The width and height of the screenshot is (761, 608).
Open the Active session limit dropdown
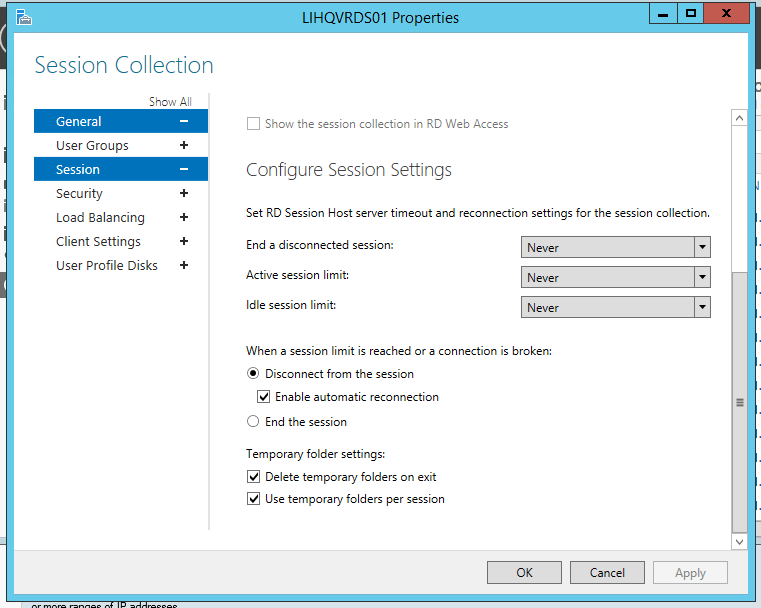(615, 278)
